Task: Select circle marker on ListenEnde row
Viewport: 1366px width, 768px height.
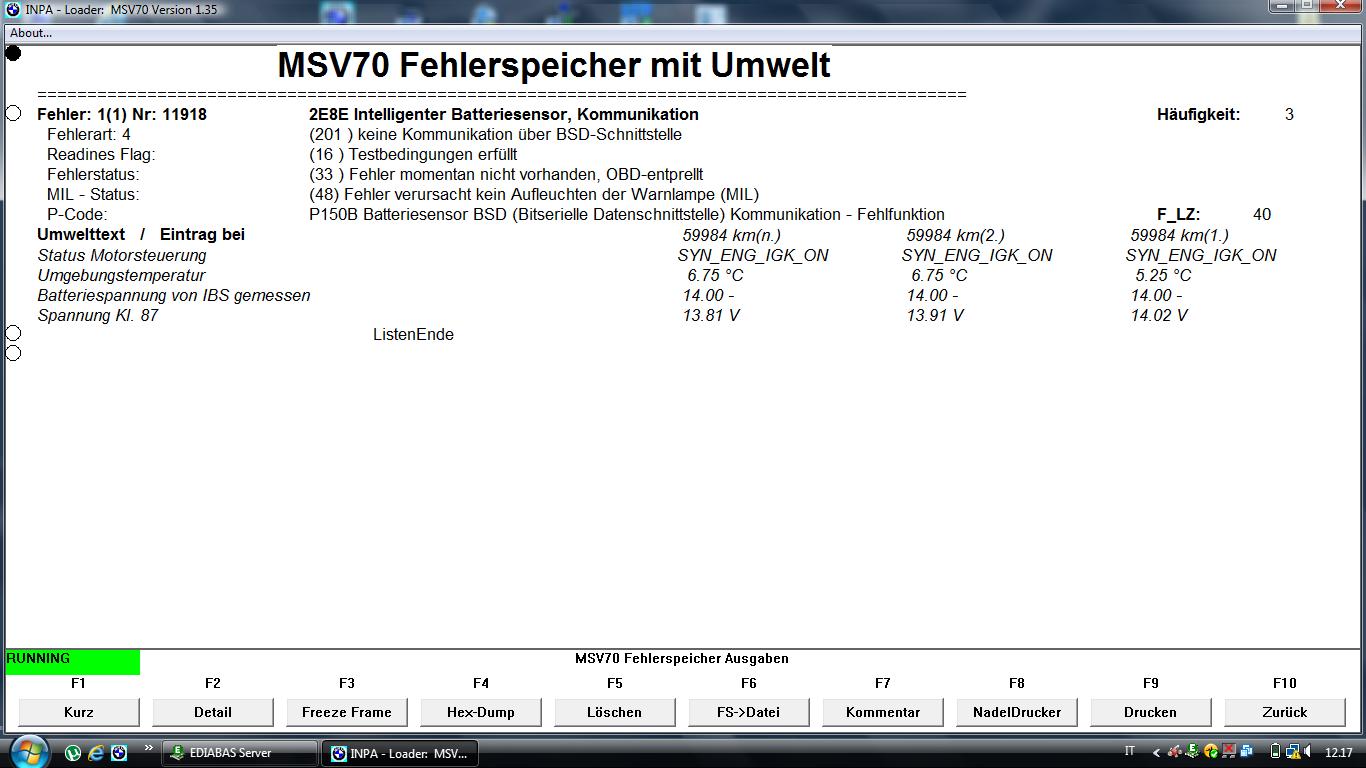Action: (13, 333)
